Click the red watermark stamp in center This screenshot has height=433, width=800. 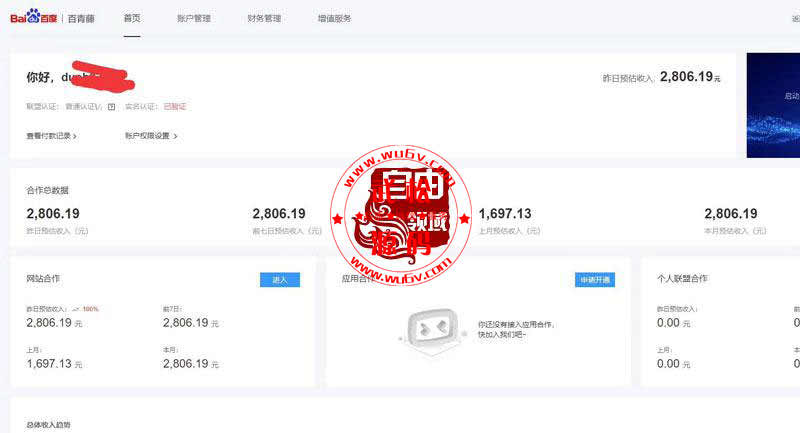click(400, 215)
